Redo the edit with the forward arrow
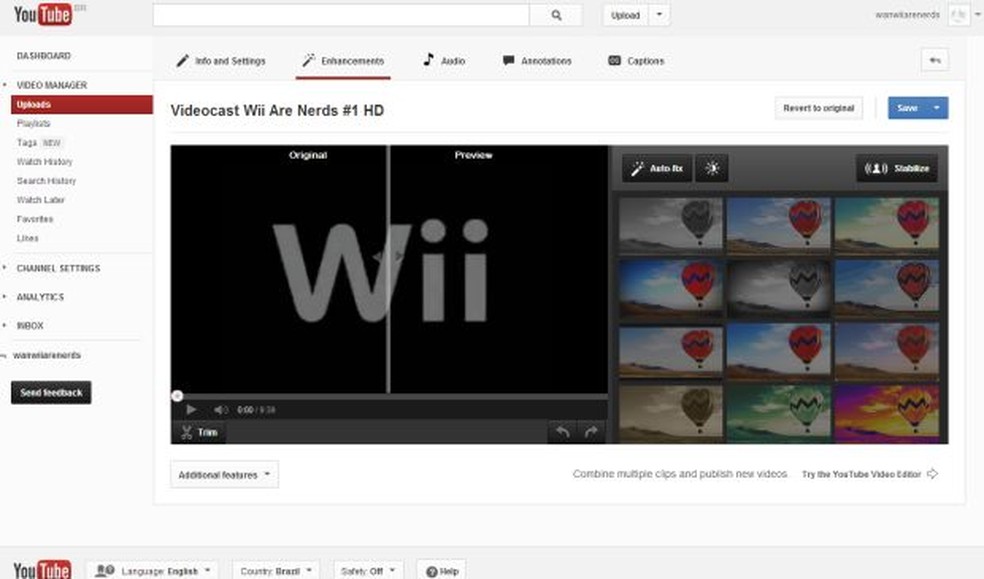This screenshot has height=579, width=984. coord(592,431)
